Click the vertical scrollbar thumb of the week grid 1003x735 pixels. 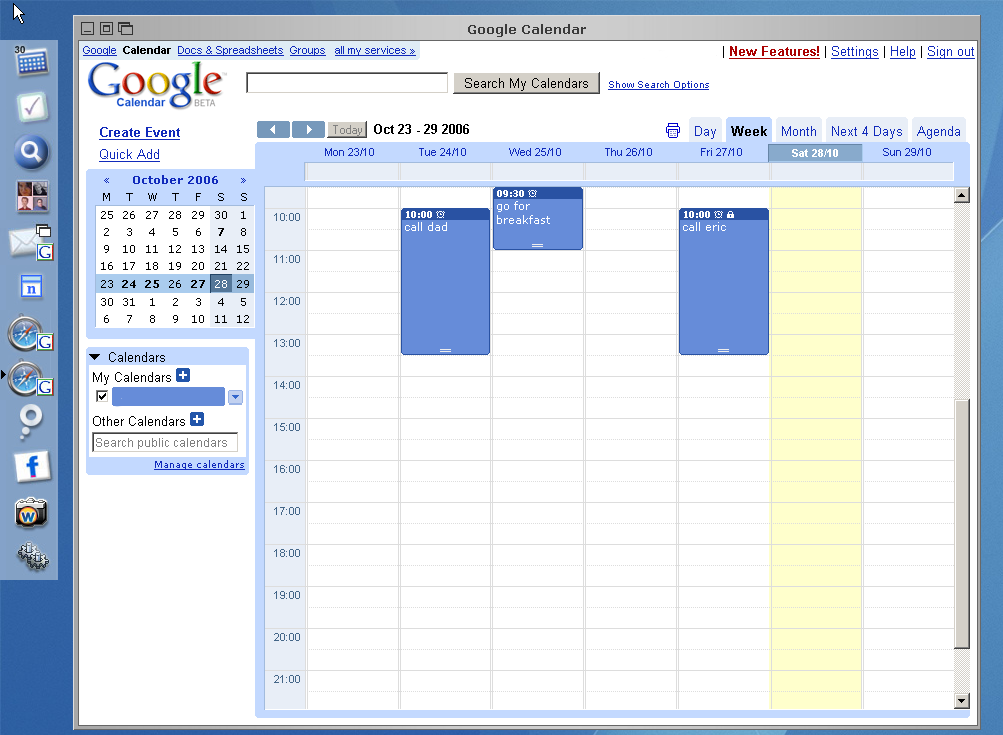tap(961, 523)
